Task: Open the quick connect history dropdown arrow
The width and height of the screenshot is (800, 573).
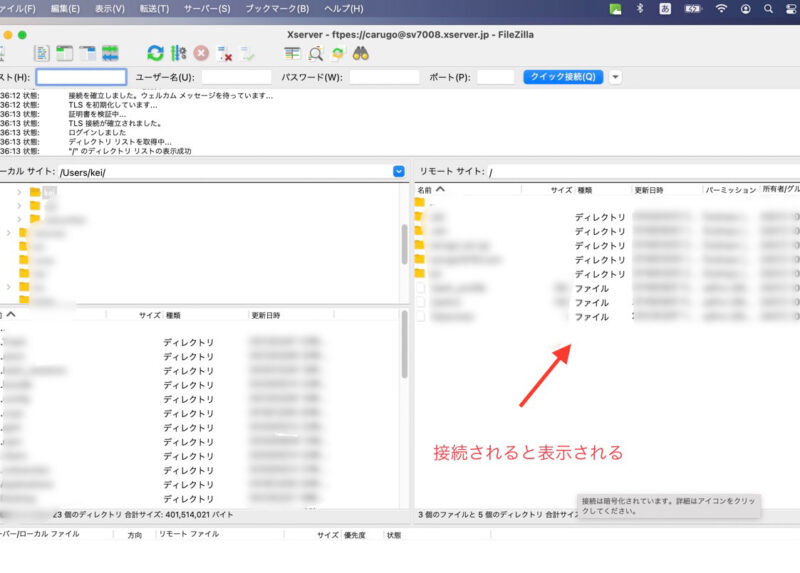Action: pos(615,77)
